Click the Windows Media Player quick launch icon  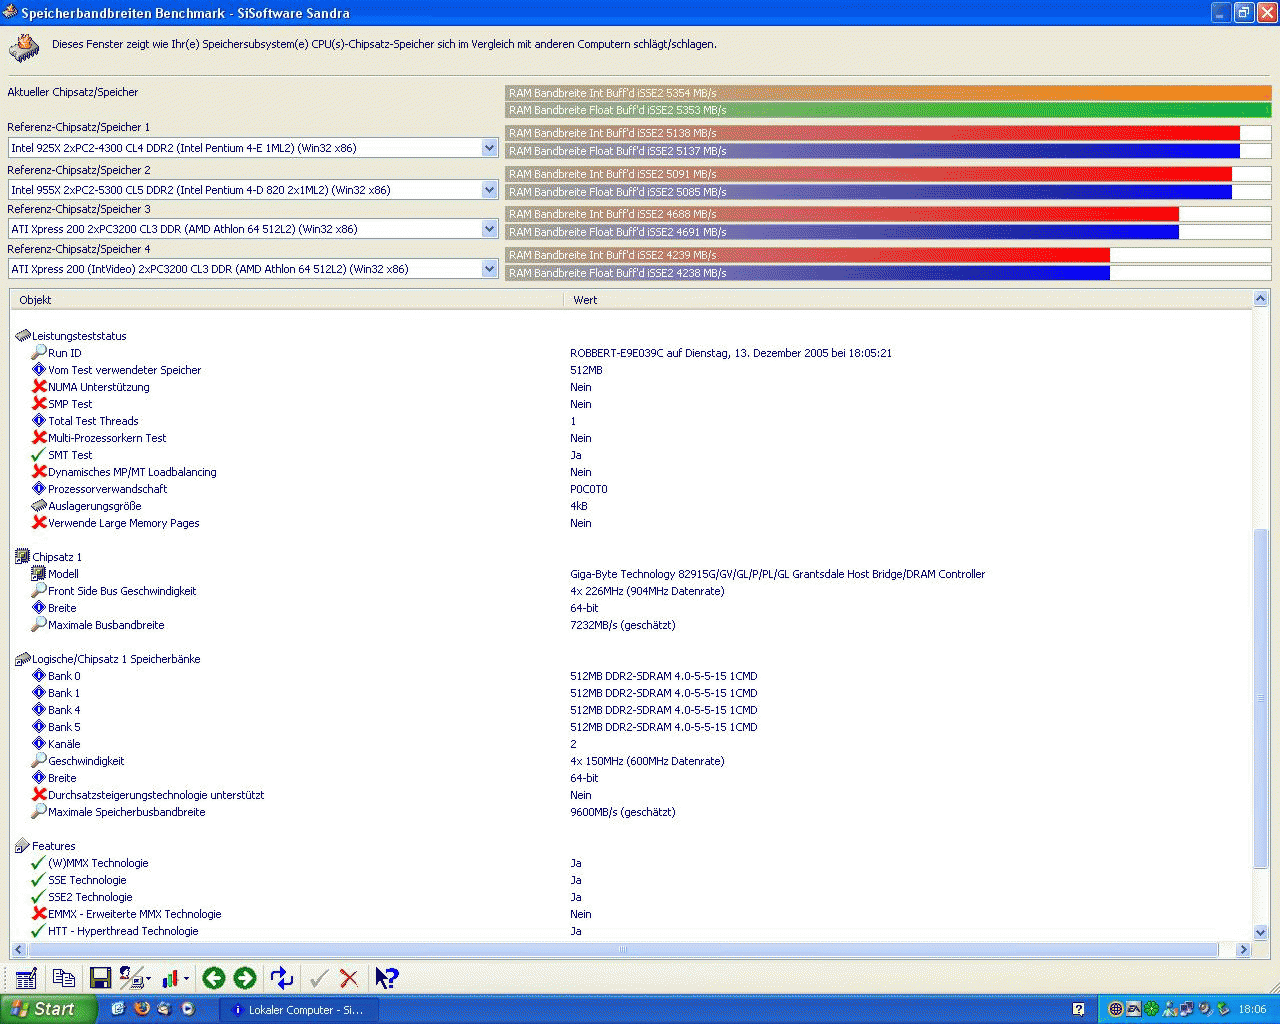tap(187, 1009)
